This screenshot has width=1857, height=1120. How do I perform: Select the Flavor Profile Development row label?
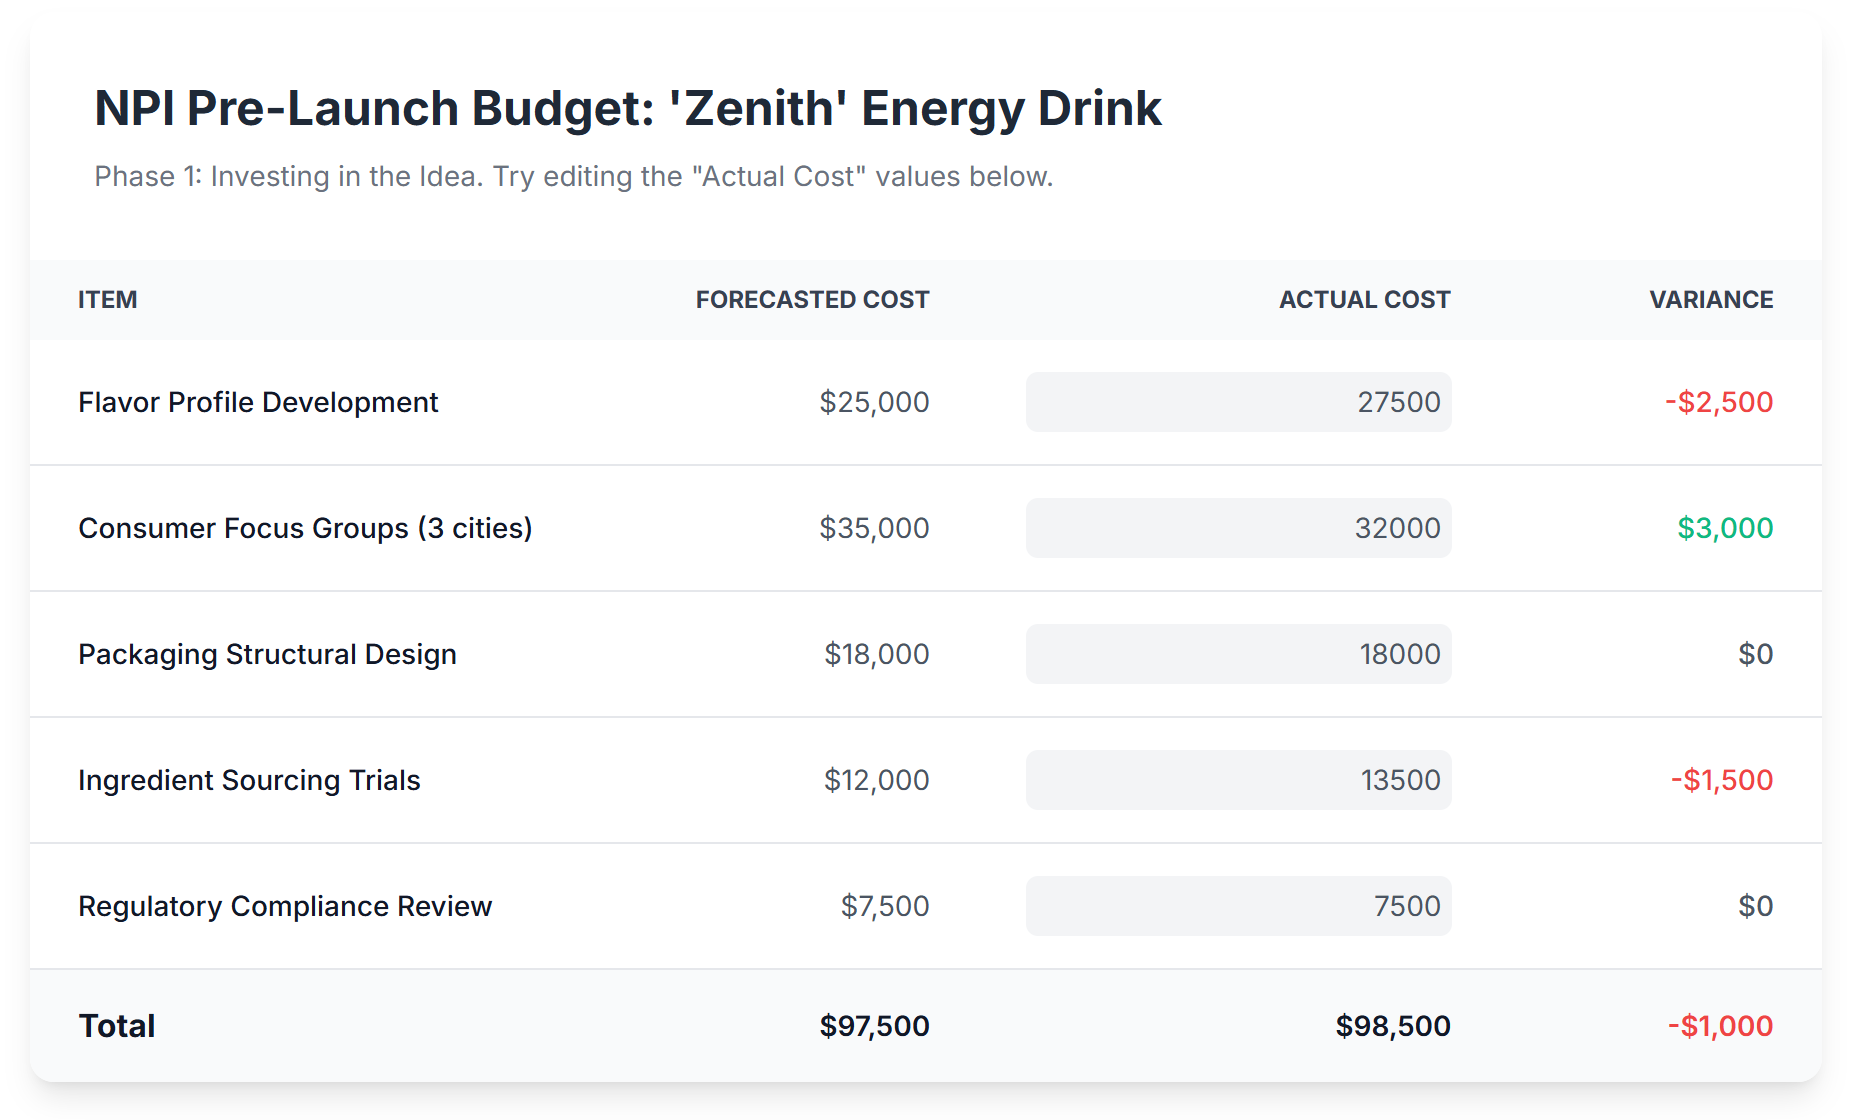pyautogui.click(x=258, y=402)
